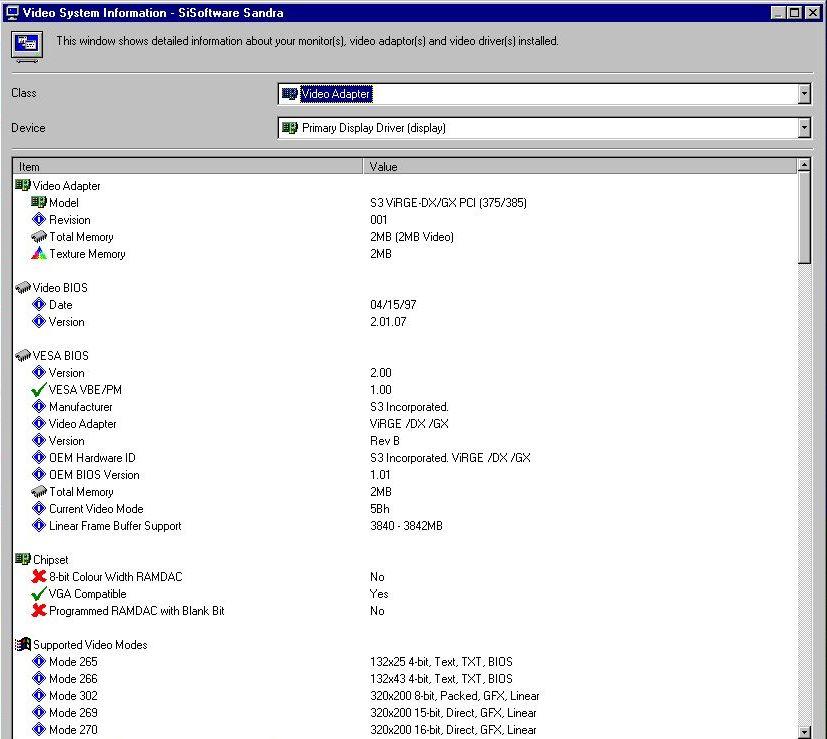Click the Video System Information monitor icon

coord(27,47)
